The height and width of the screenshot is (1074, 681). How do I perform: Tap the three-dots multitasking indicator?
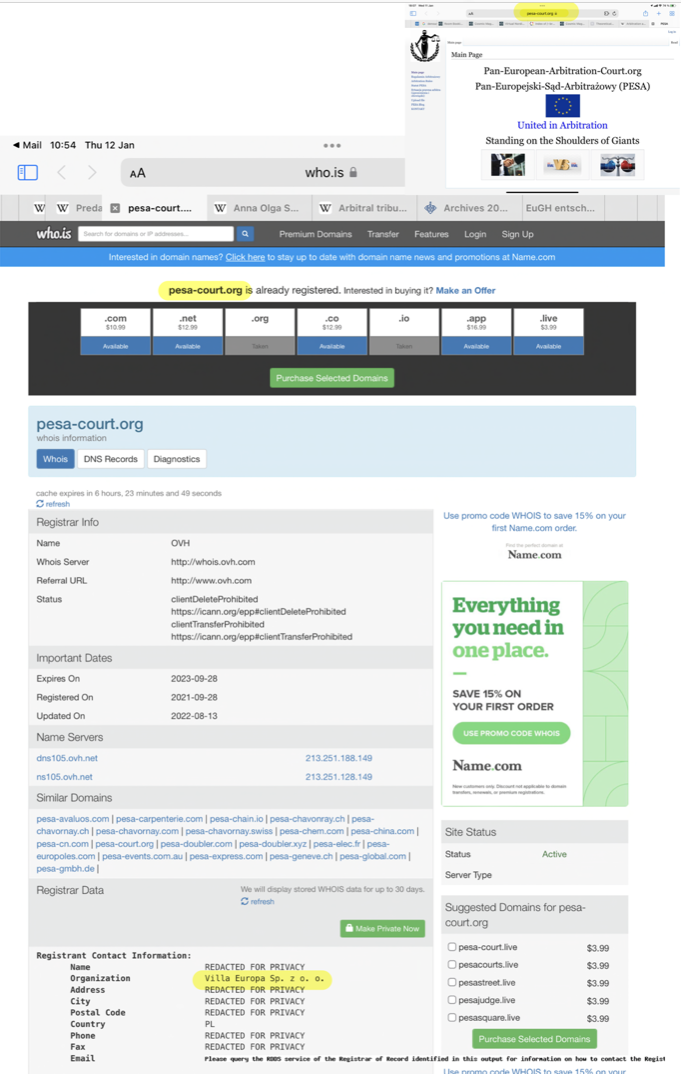point(332,145)
